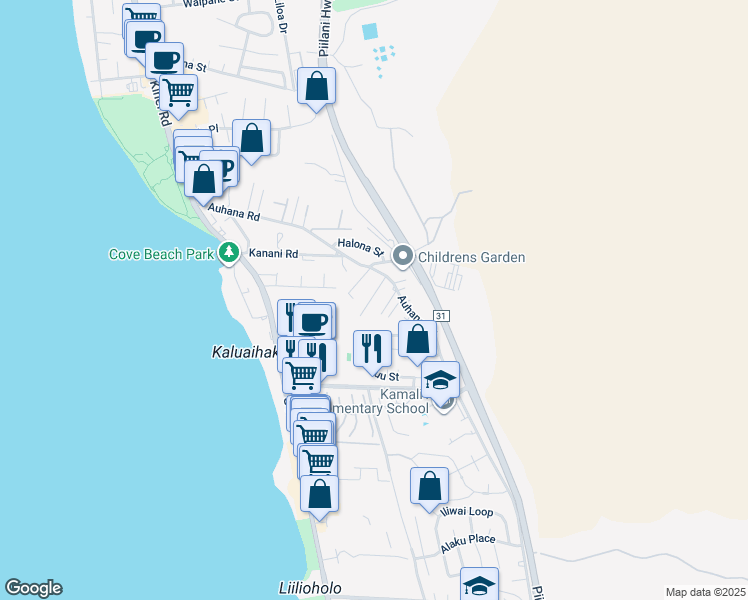
Task: Click the Halona St street label
Action: coord(361,247)
